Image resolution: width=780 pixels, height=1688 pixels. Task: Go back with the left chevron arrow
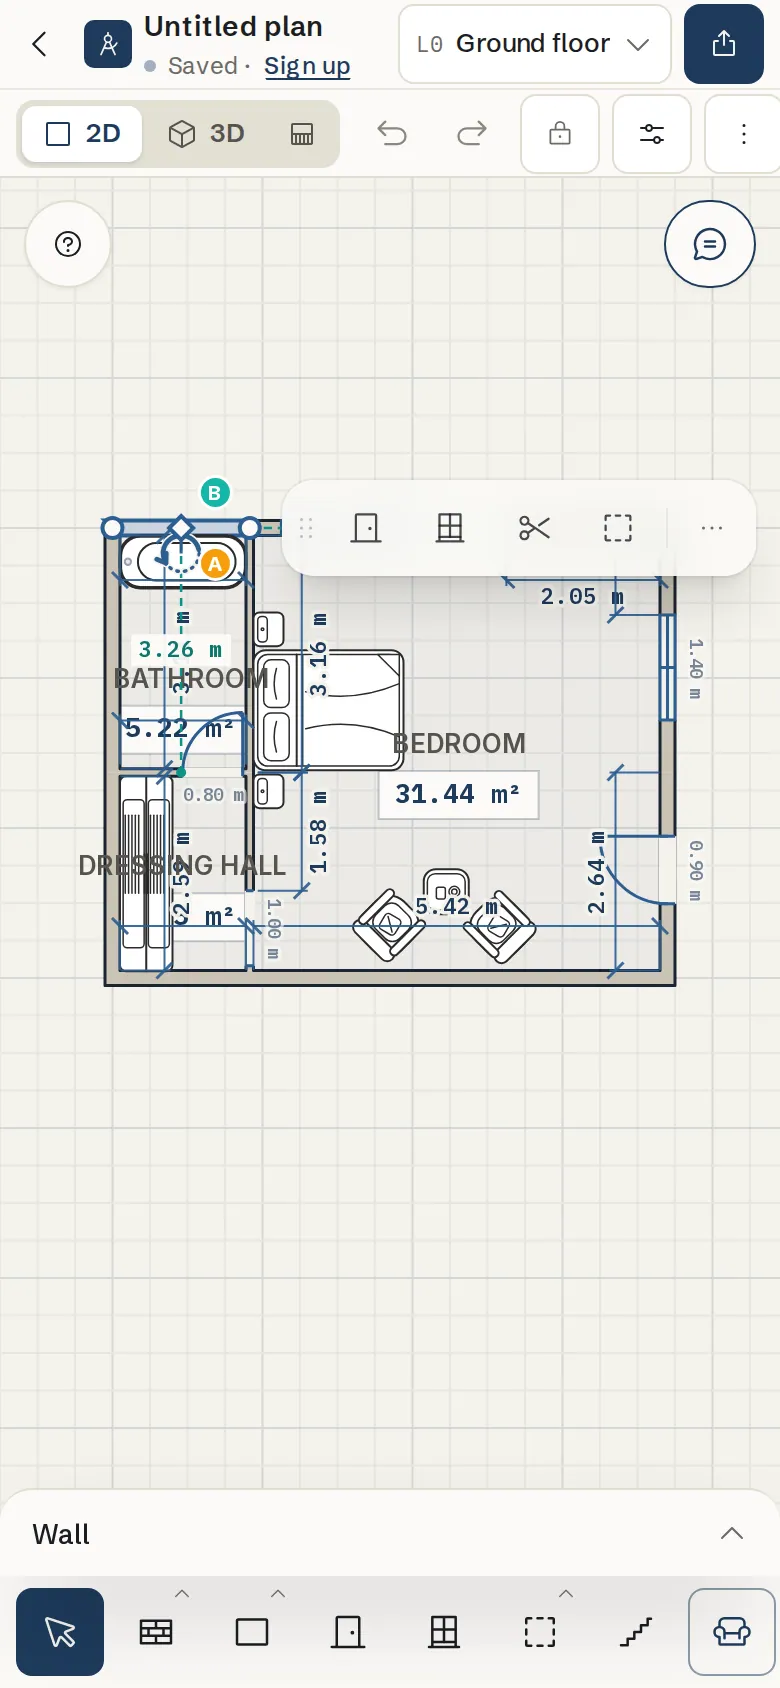click(40, 44)
